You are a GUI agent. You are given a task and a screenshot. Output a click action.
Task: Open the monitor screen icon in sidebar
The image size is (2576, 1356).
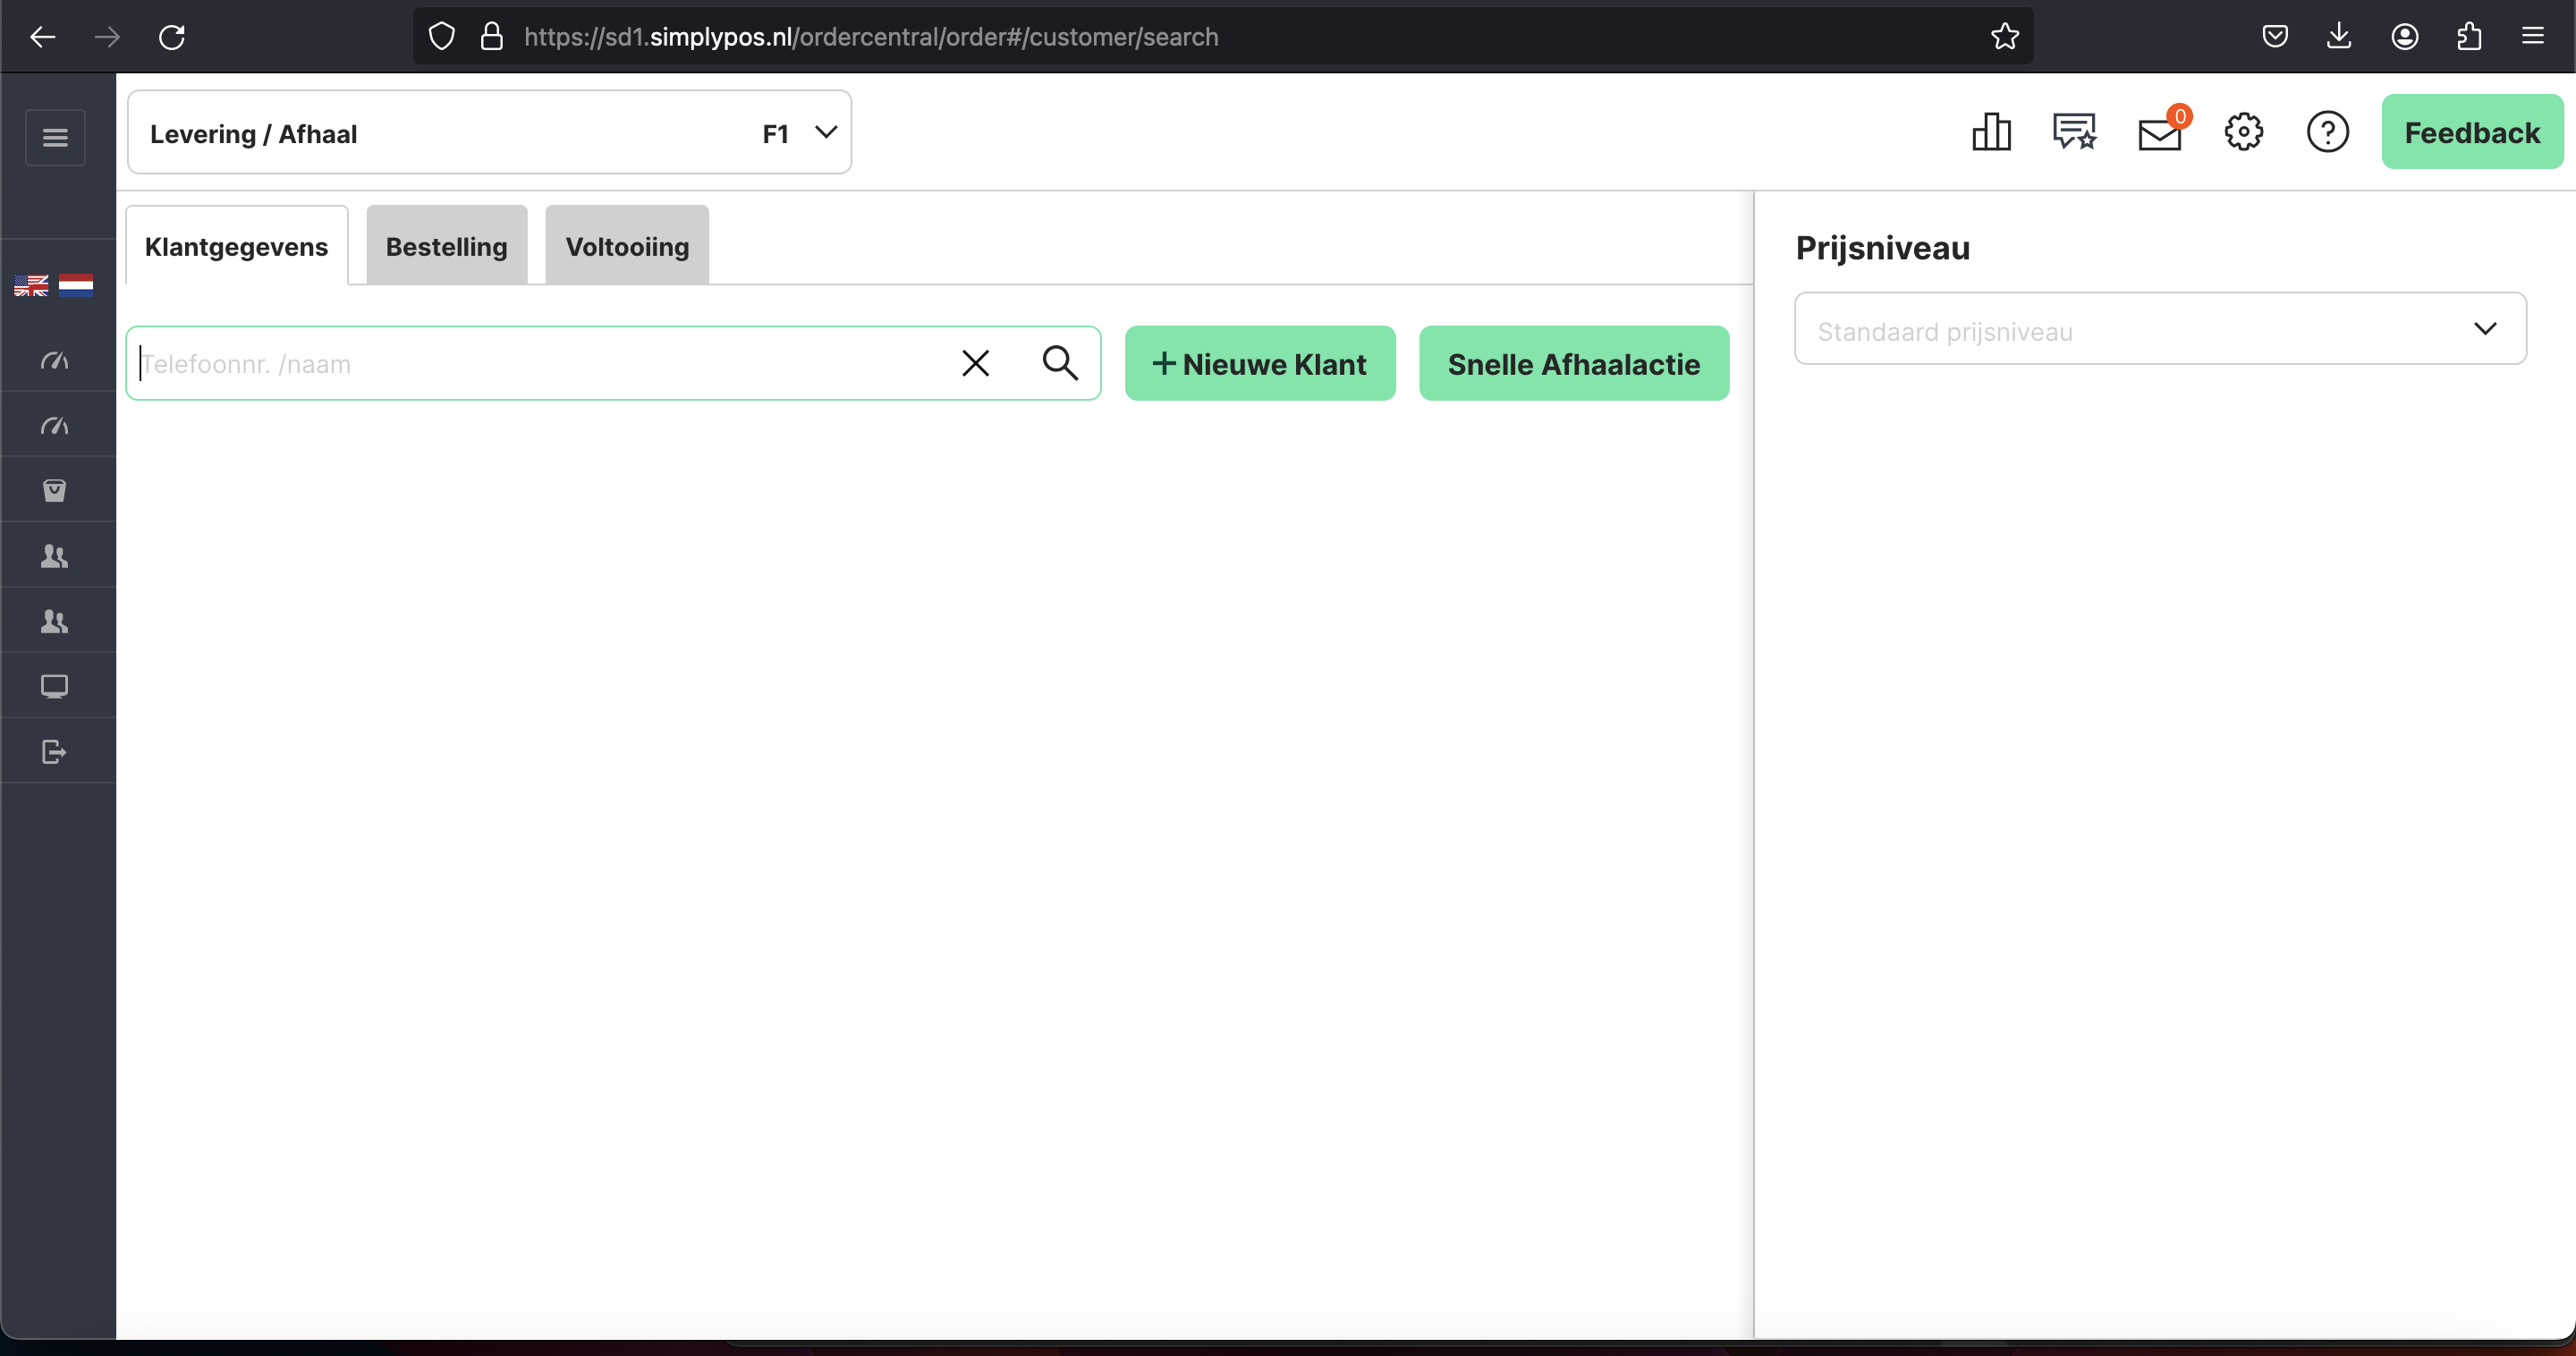(x=55, y=686)
